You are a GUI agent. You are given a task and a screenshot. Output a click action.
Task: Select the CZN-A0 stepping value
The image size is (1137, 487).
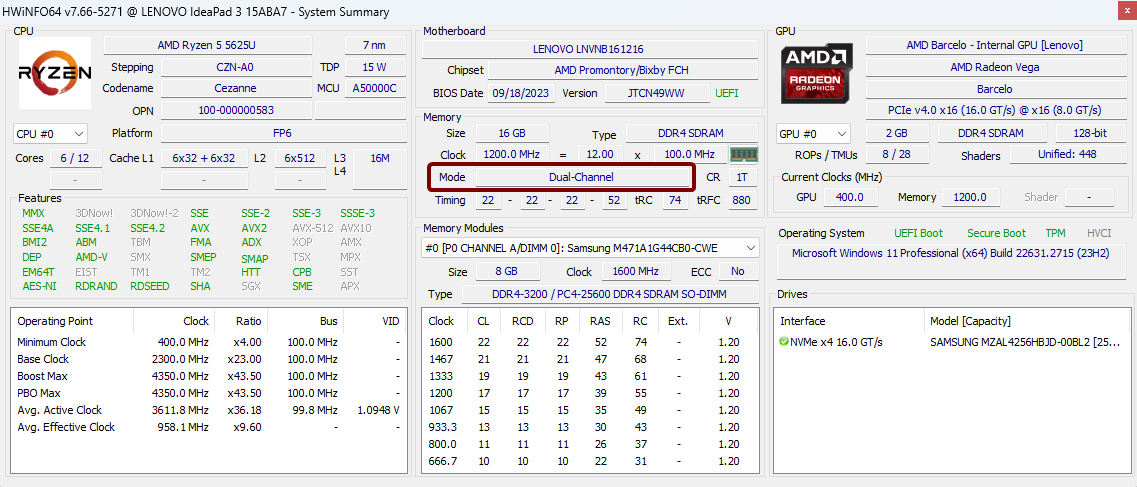point(238,67)
